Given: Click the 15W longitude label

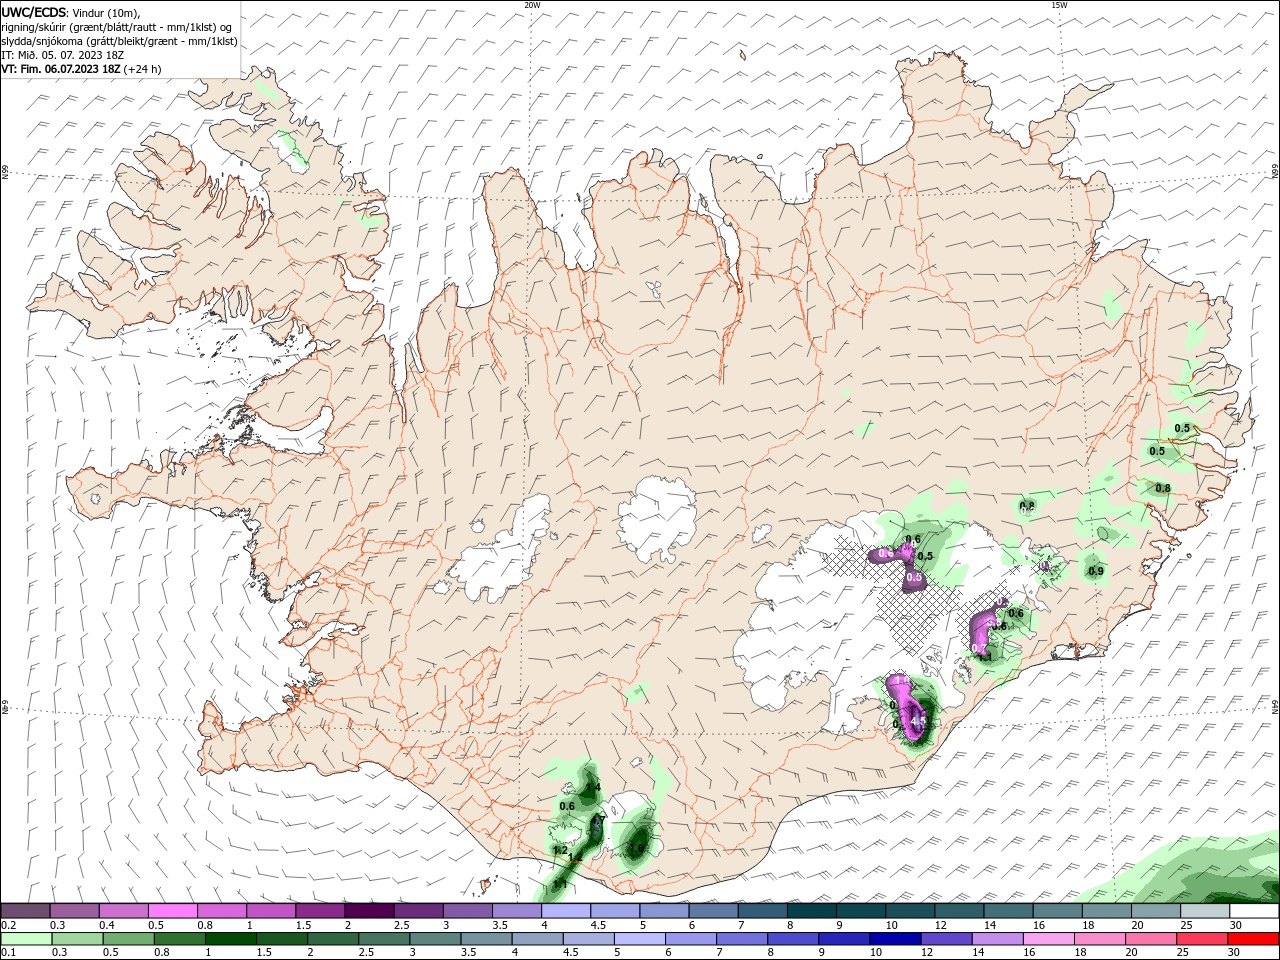Looking at the screenshot, I should pyautogui.click(x=1059, y=5).
